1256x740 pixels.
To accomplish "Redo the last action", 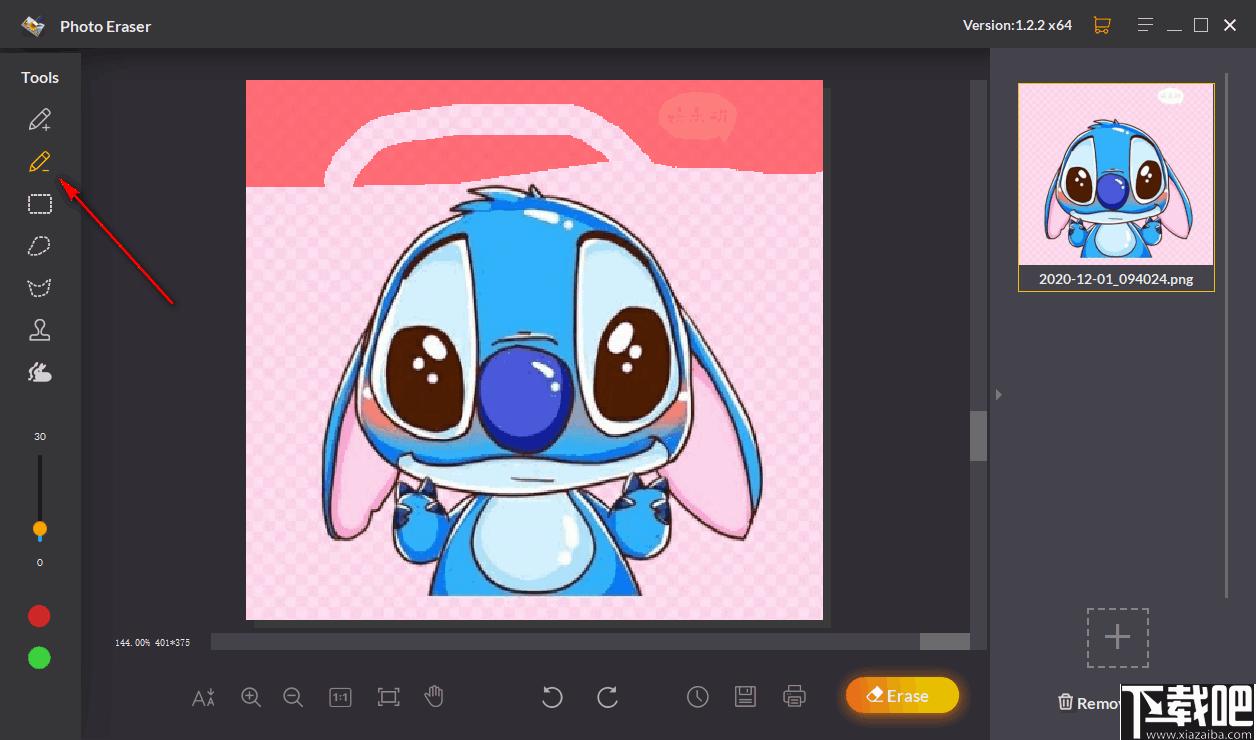I will tap(607, 697).
